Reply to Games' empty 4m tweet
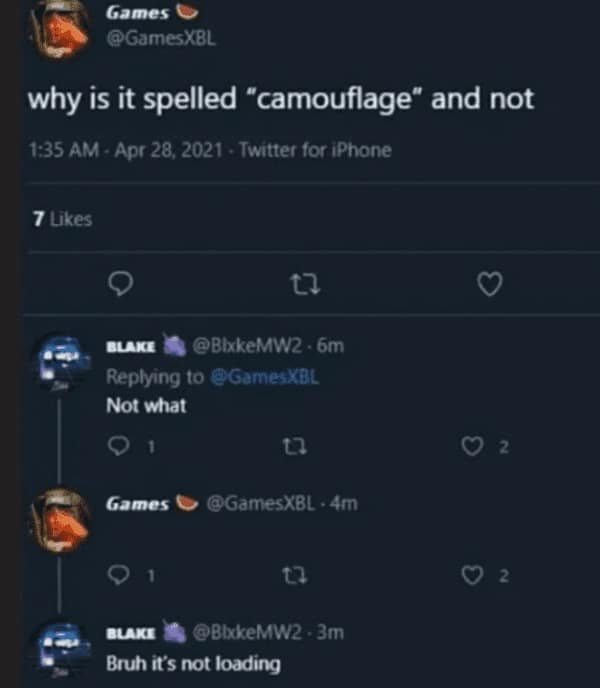Screen dimensions: 600x688 (x=119, y=575)
